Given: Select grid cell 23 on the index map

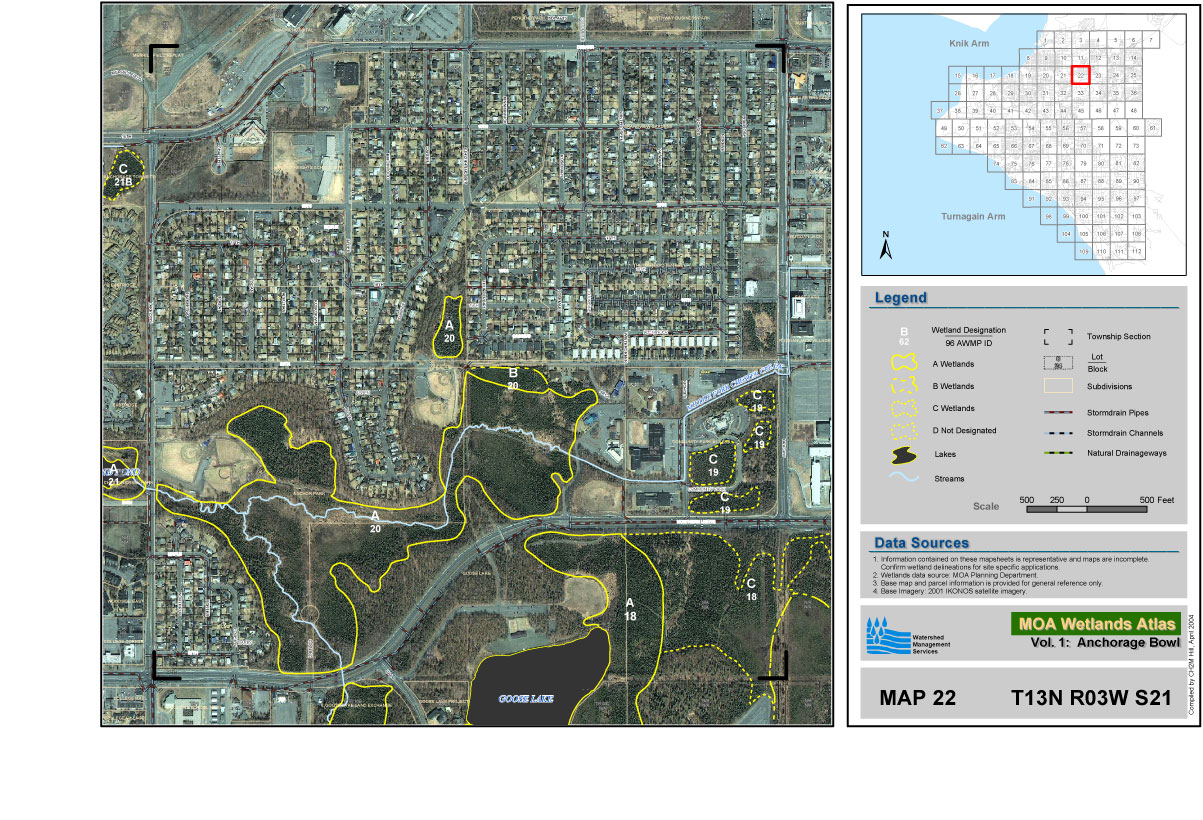Looking at the screenshot, I should coord(1098,75).
